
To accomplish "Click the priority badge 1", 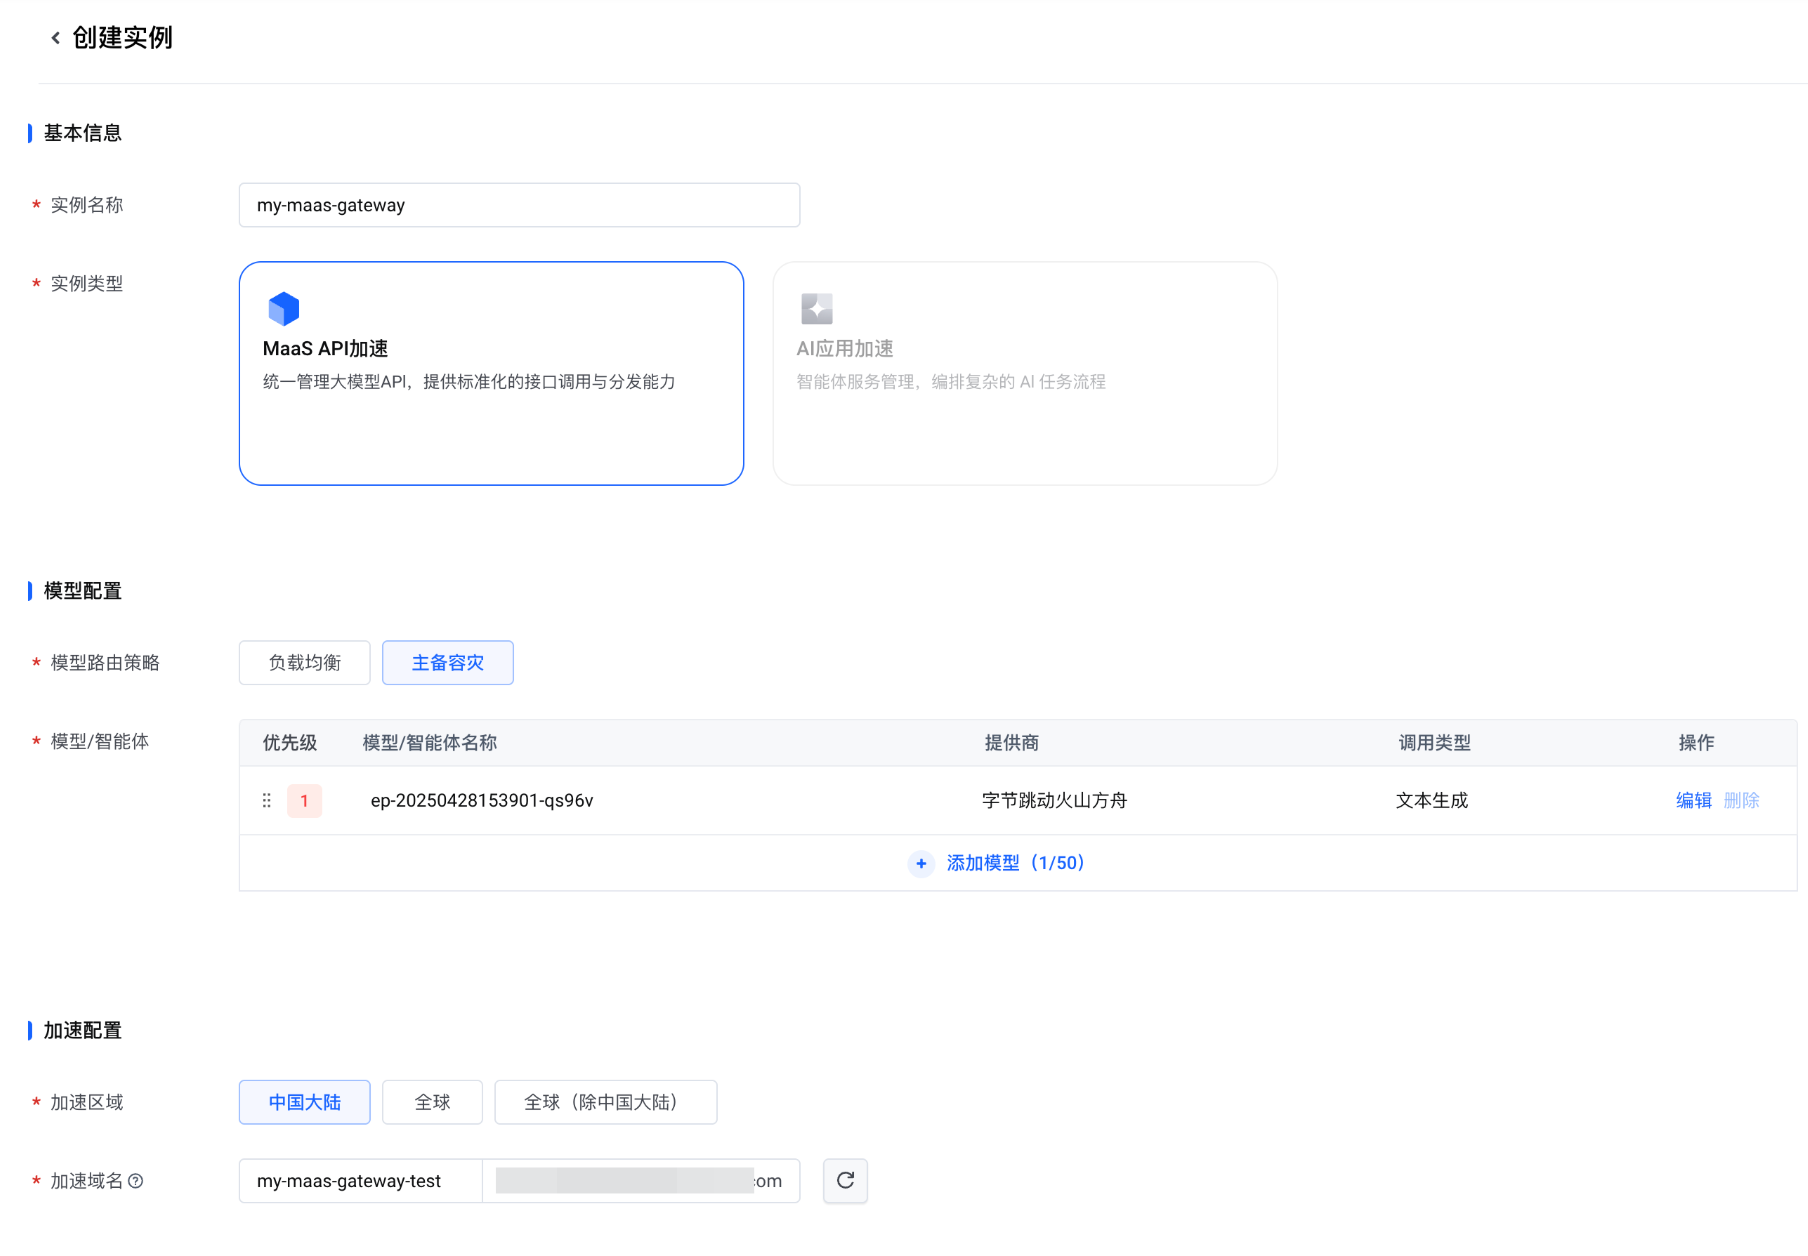I will [x=304, y=801].
